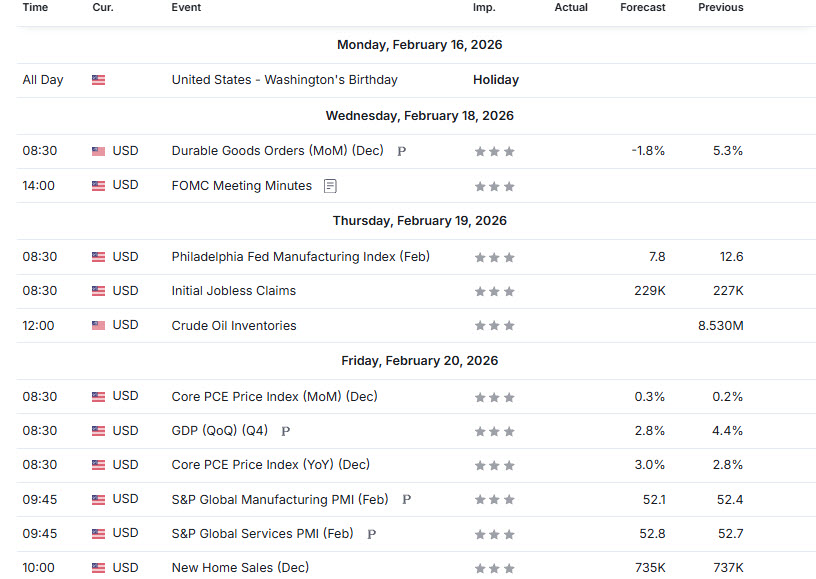Viewport: 816px width, 579px height.
Task: Click the Imp. column header
Action: tap(484, 7)
